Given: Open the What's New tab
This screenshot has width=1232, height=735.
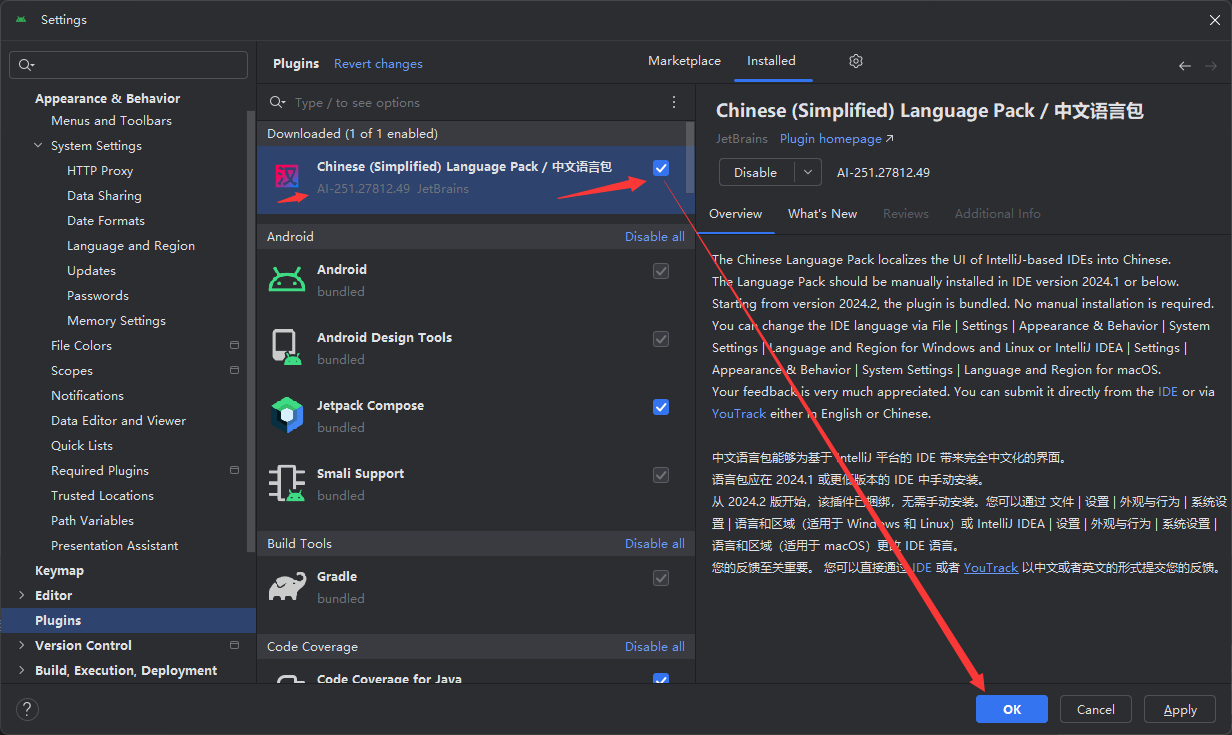Looking at the screenshot, I should (822, 214).
